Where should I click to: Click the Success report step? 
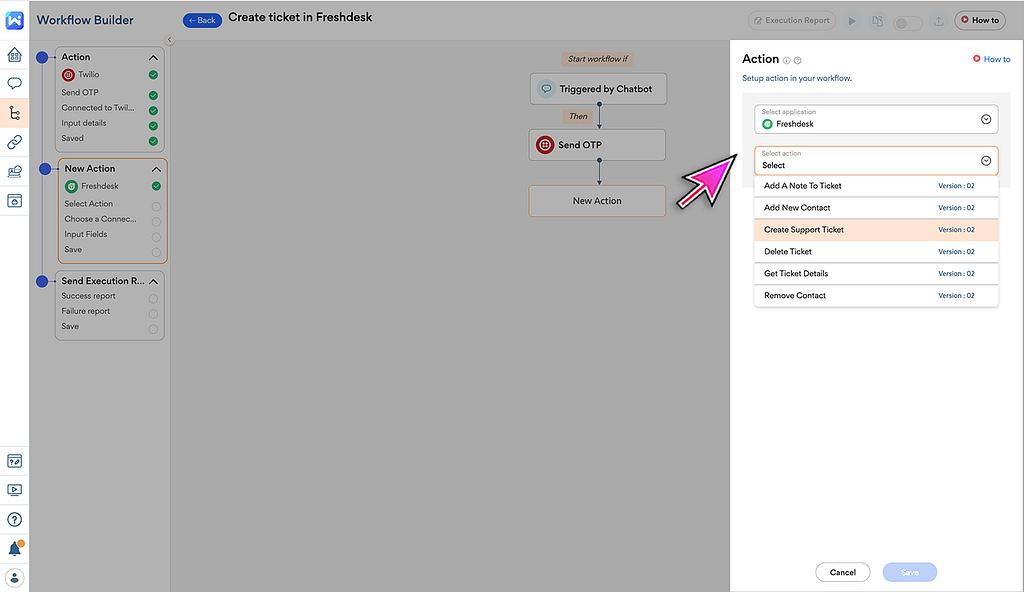(x=88, y=296)
